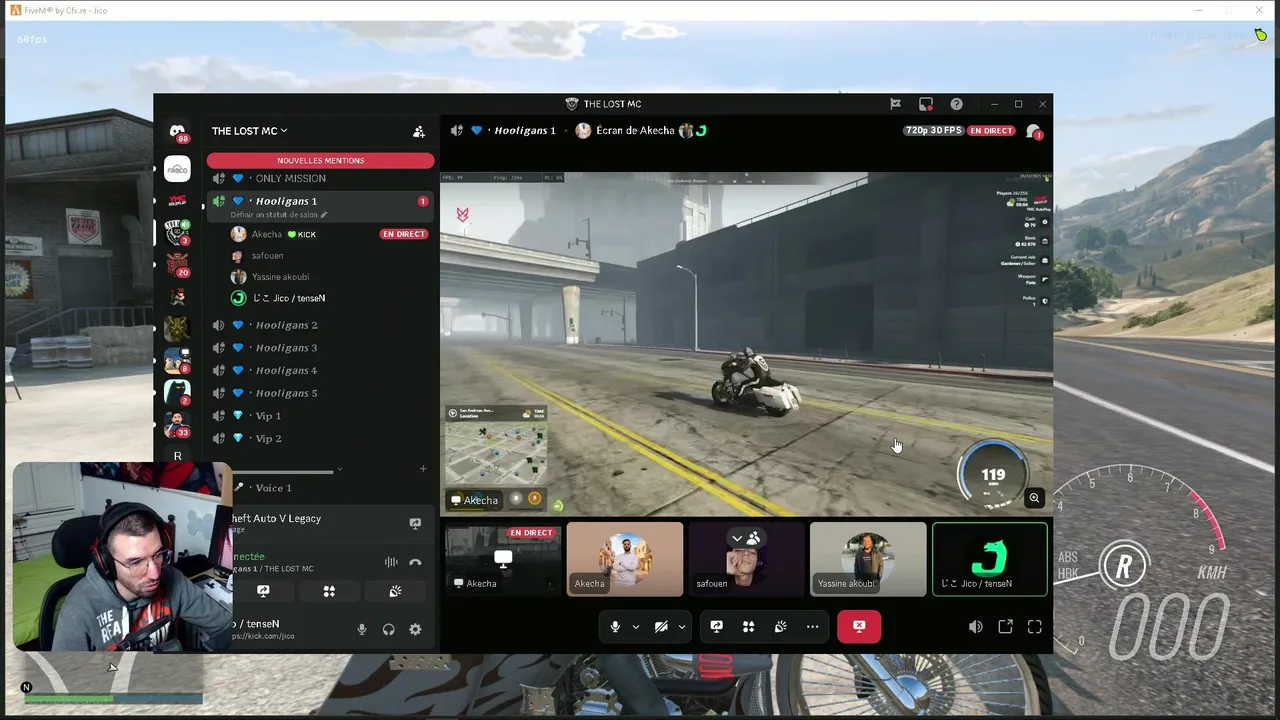Open Discord direct messages home icon

pyautogui.click(x=177, y=131)
